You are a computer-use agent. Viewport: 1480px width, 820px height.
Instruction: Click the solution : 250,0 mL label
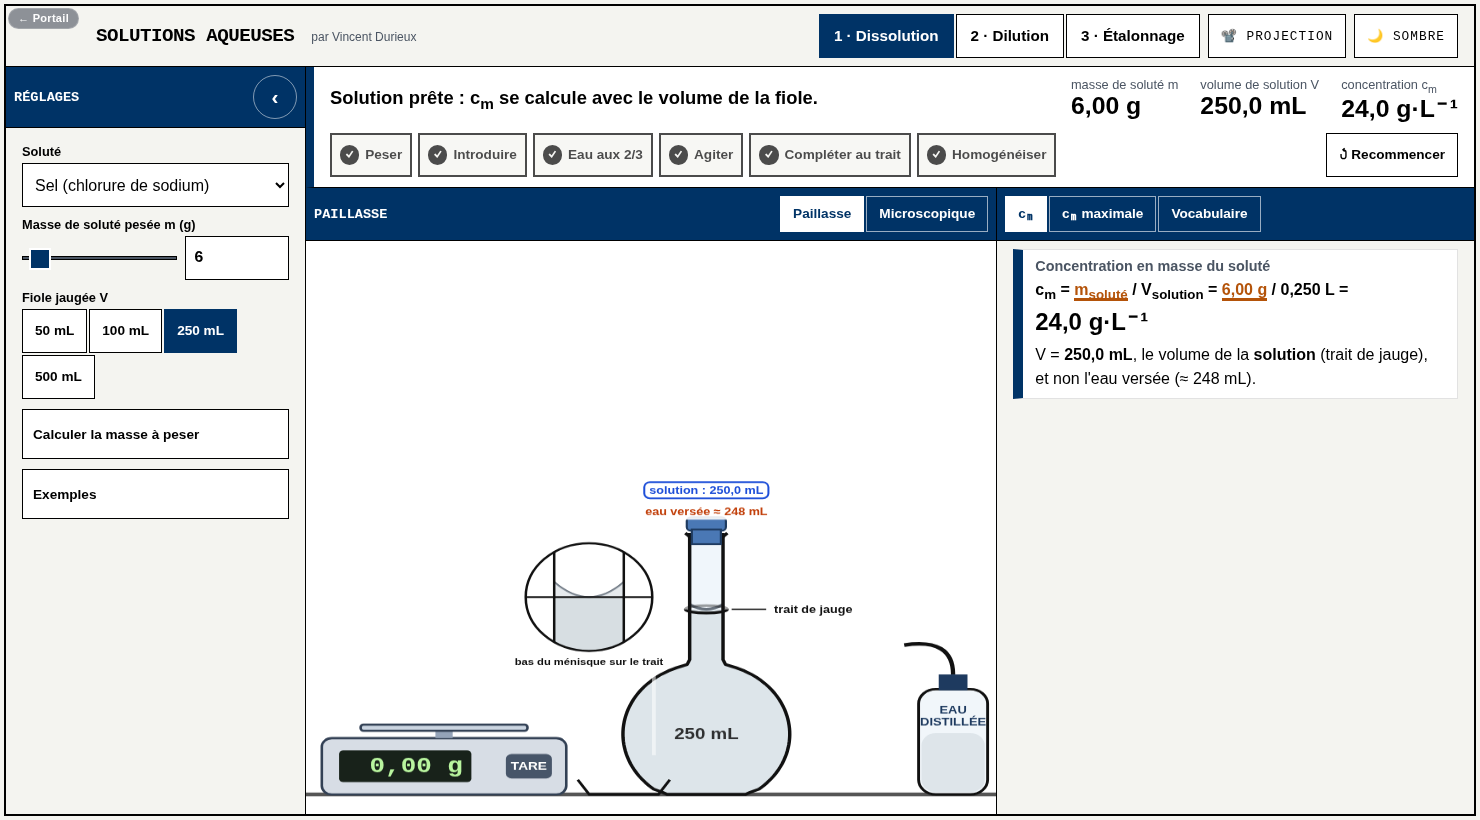point(706,490)
